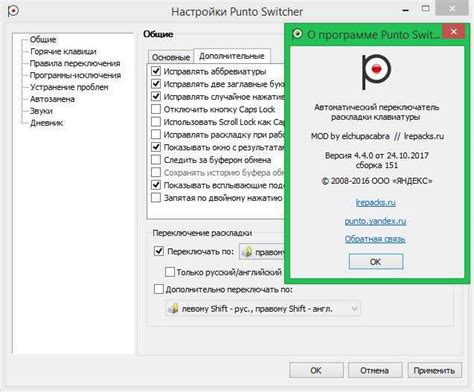Click 'MOD by elchupacabra // lrepacks.ru' text
Viewport: 474px width, 392px height.
coord(377,136)
